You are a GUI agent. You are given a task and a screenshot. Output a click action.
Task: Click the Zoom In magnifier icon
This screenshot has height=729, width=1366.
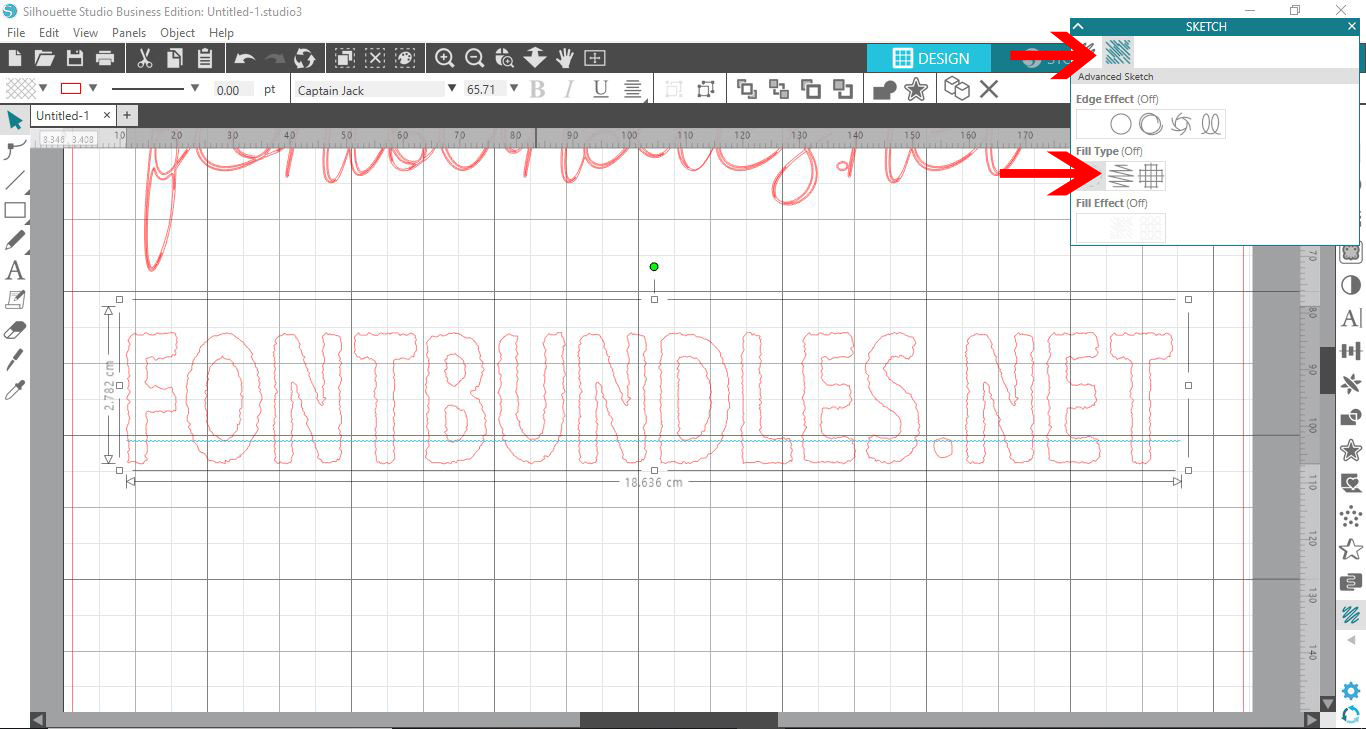tap(445, 58)
